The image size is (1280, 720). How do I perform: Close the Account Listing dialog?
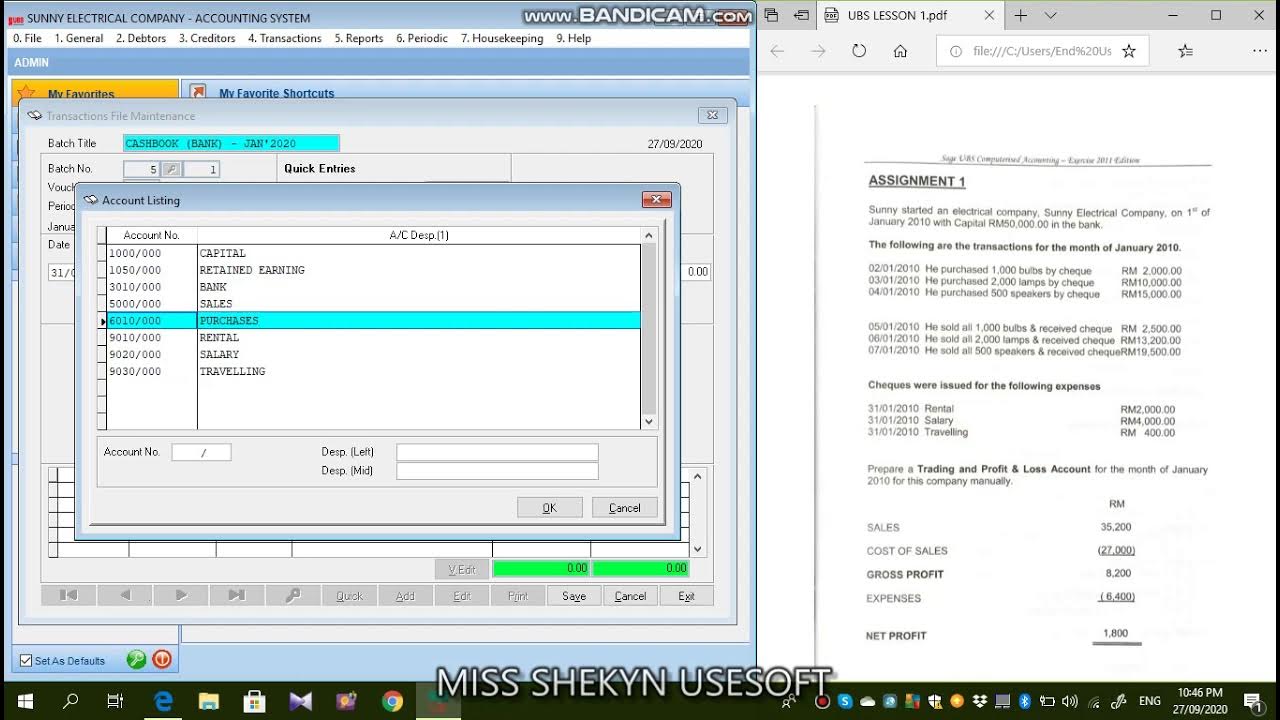(656, 200)
